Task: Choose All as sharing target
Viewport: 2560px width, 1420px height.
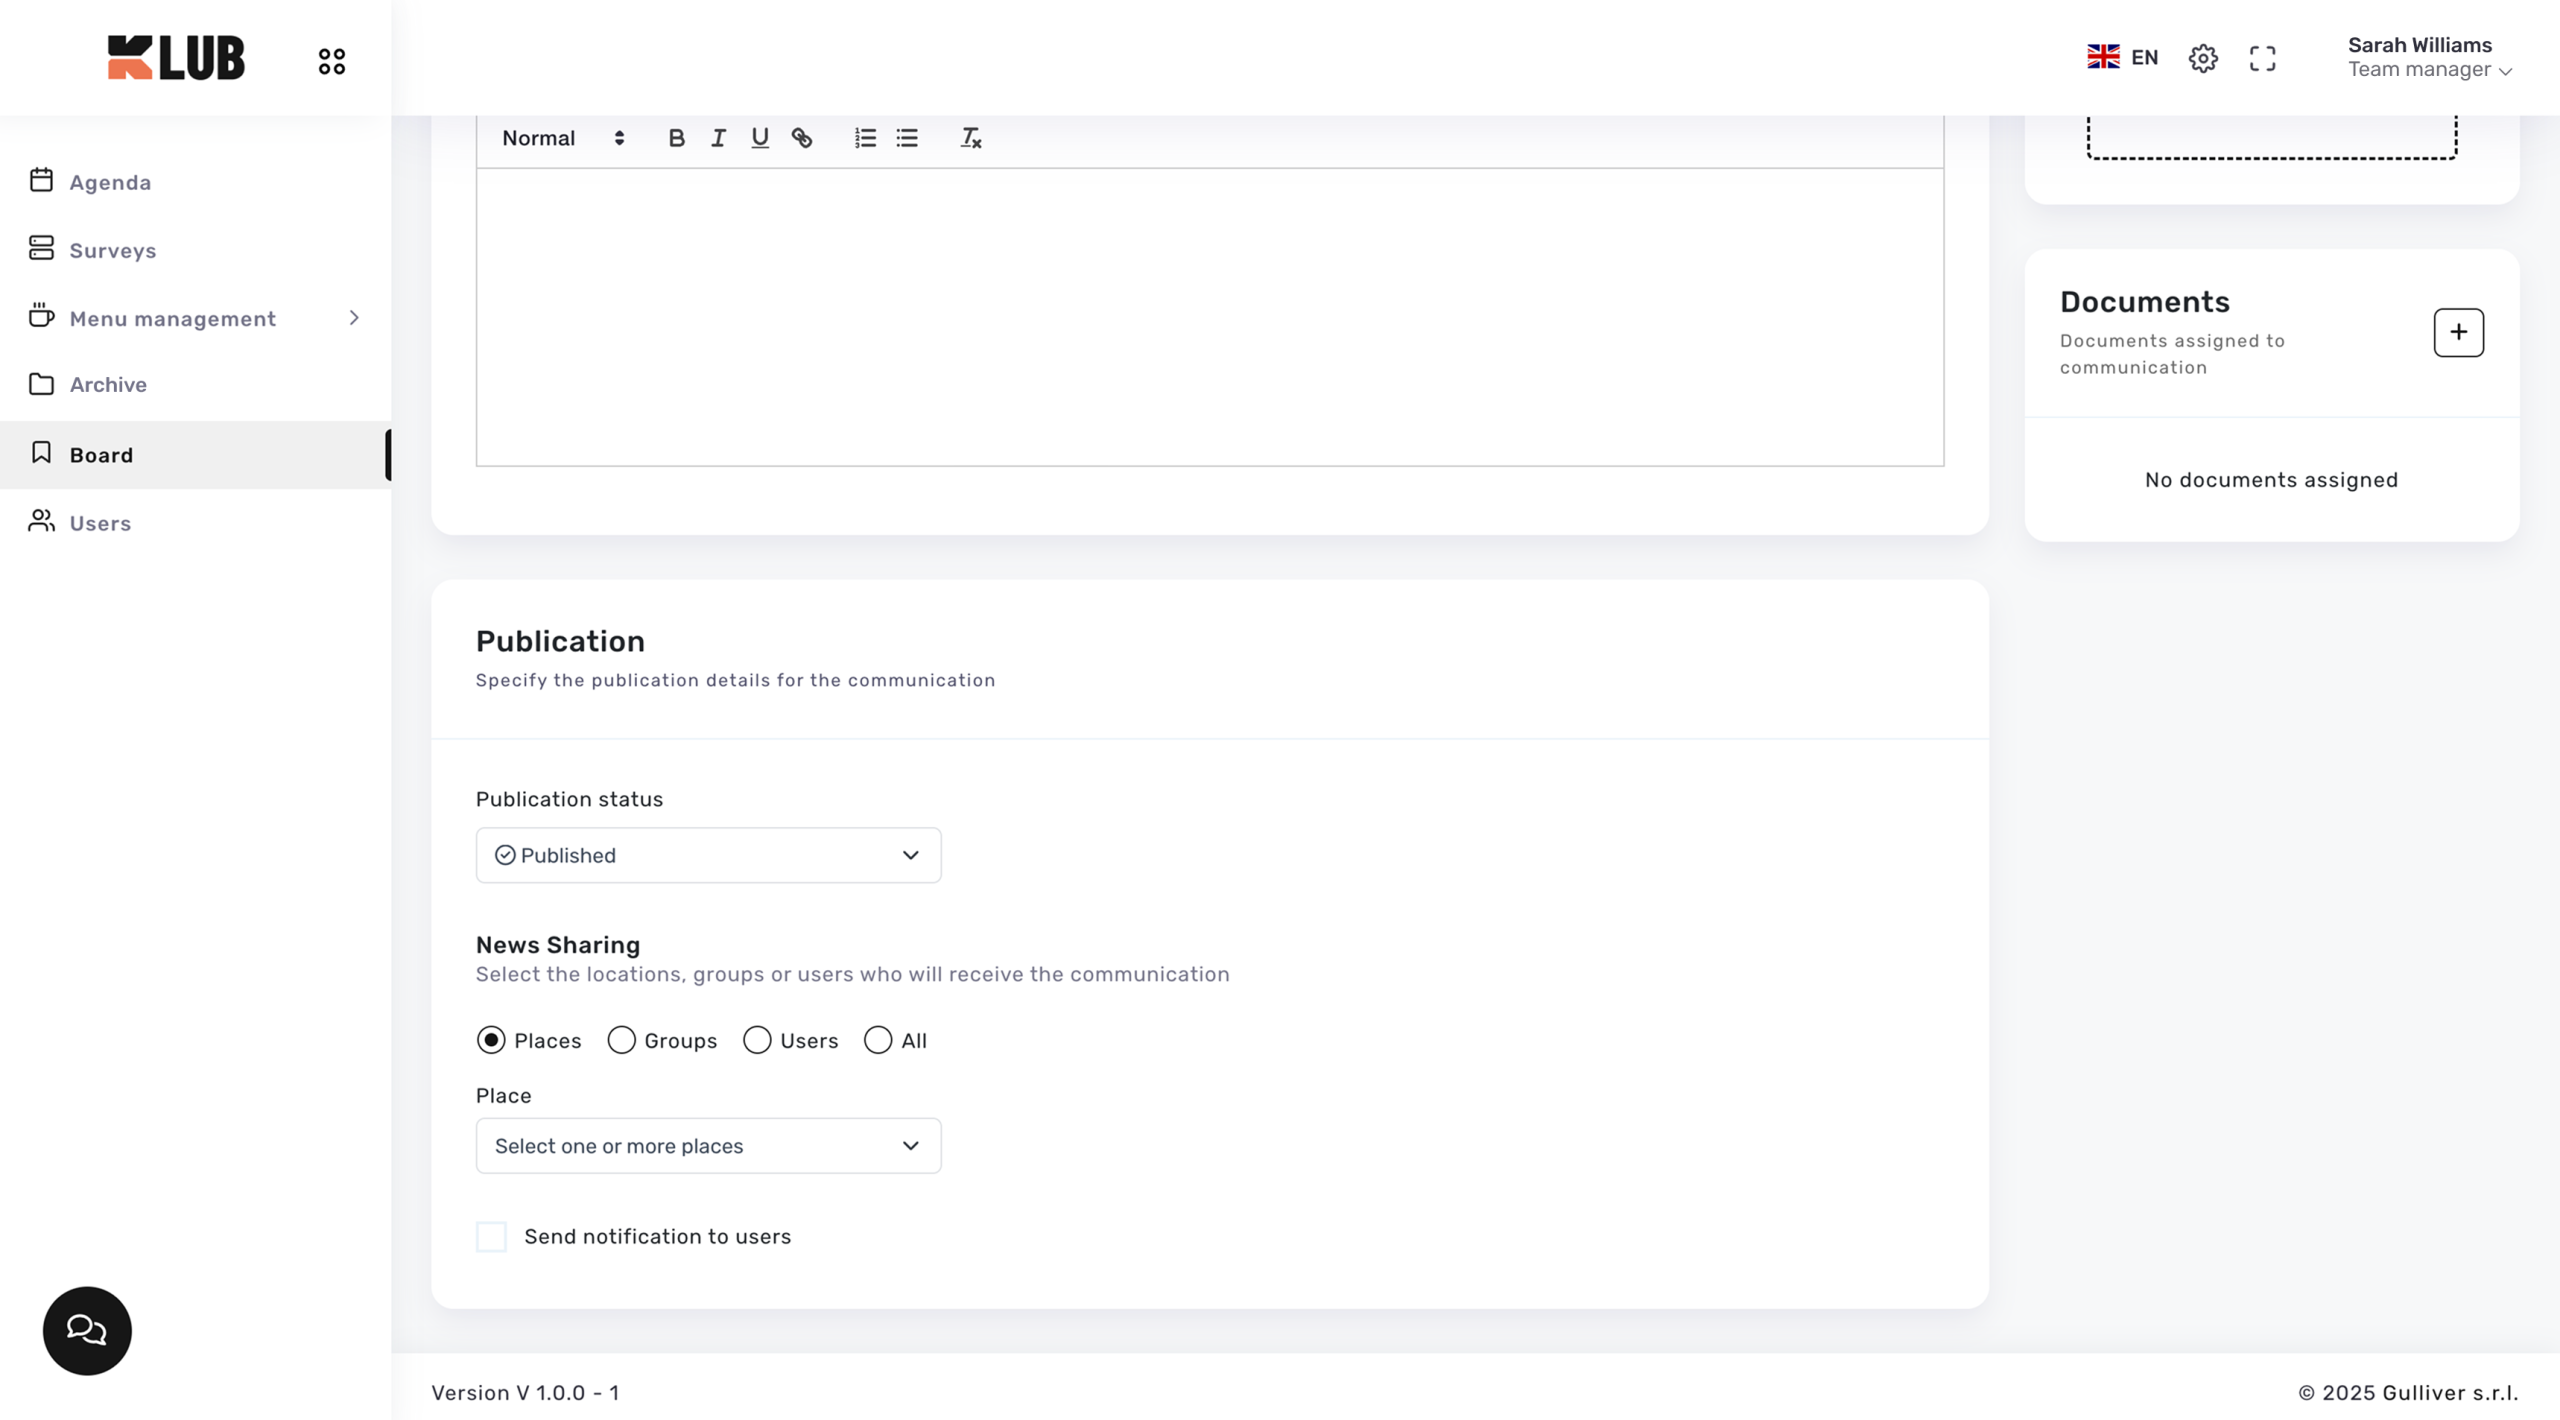Action: coord(878,1040)
